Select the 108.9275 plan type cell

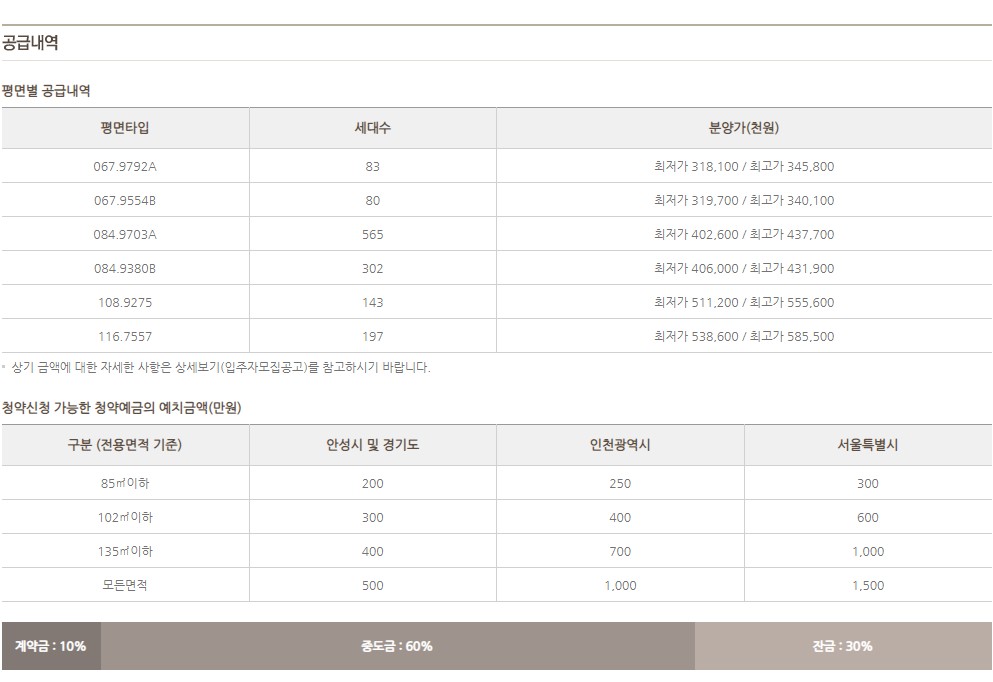click(x=125, y=303)
